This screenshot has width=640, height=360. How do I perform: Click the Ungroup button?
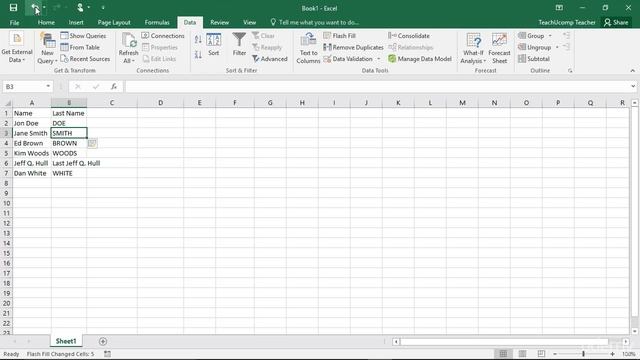pos(535,47)
